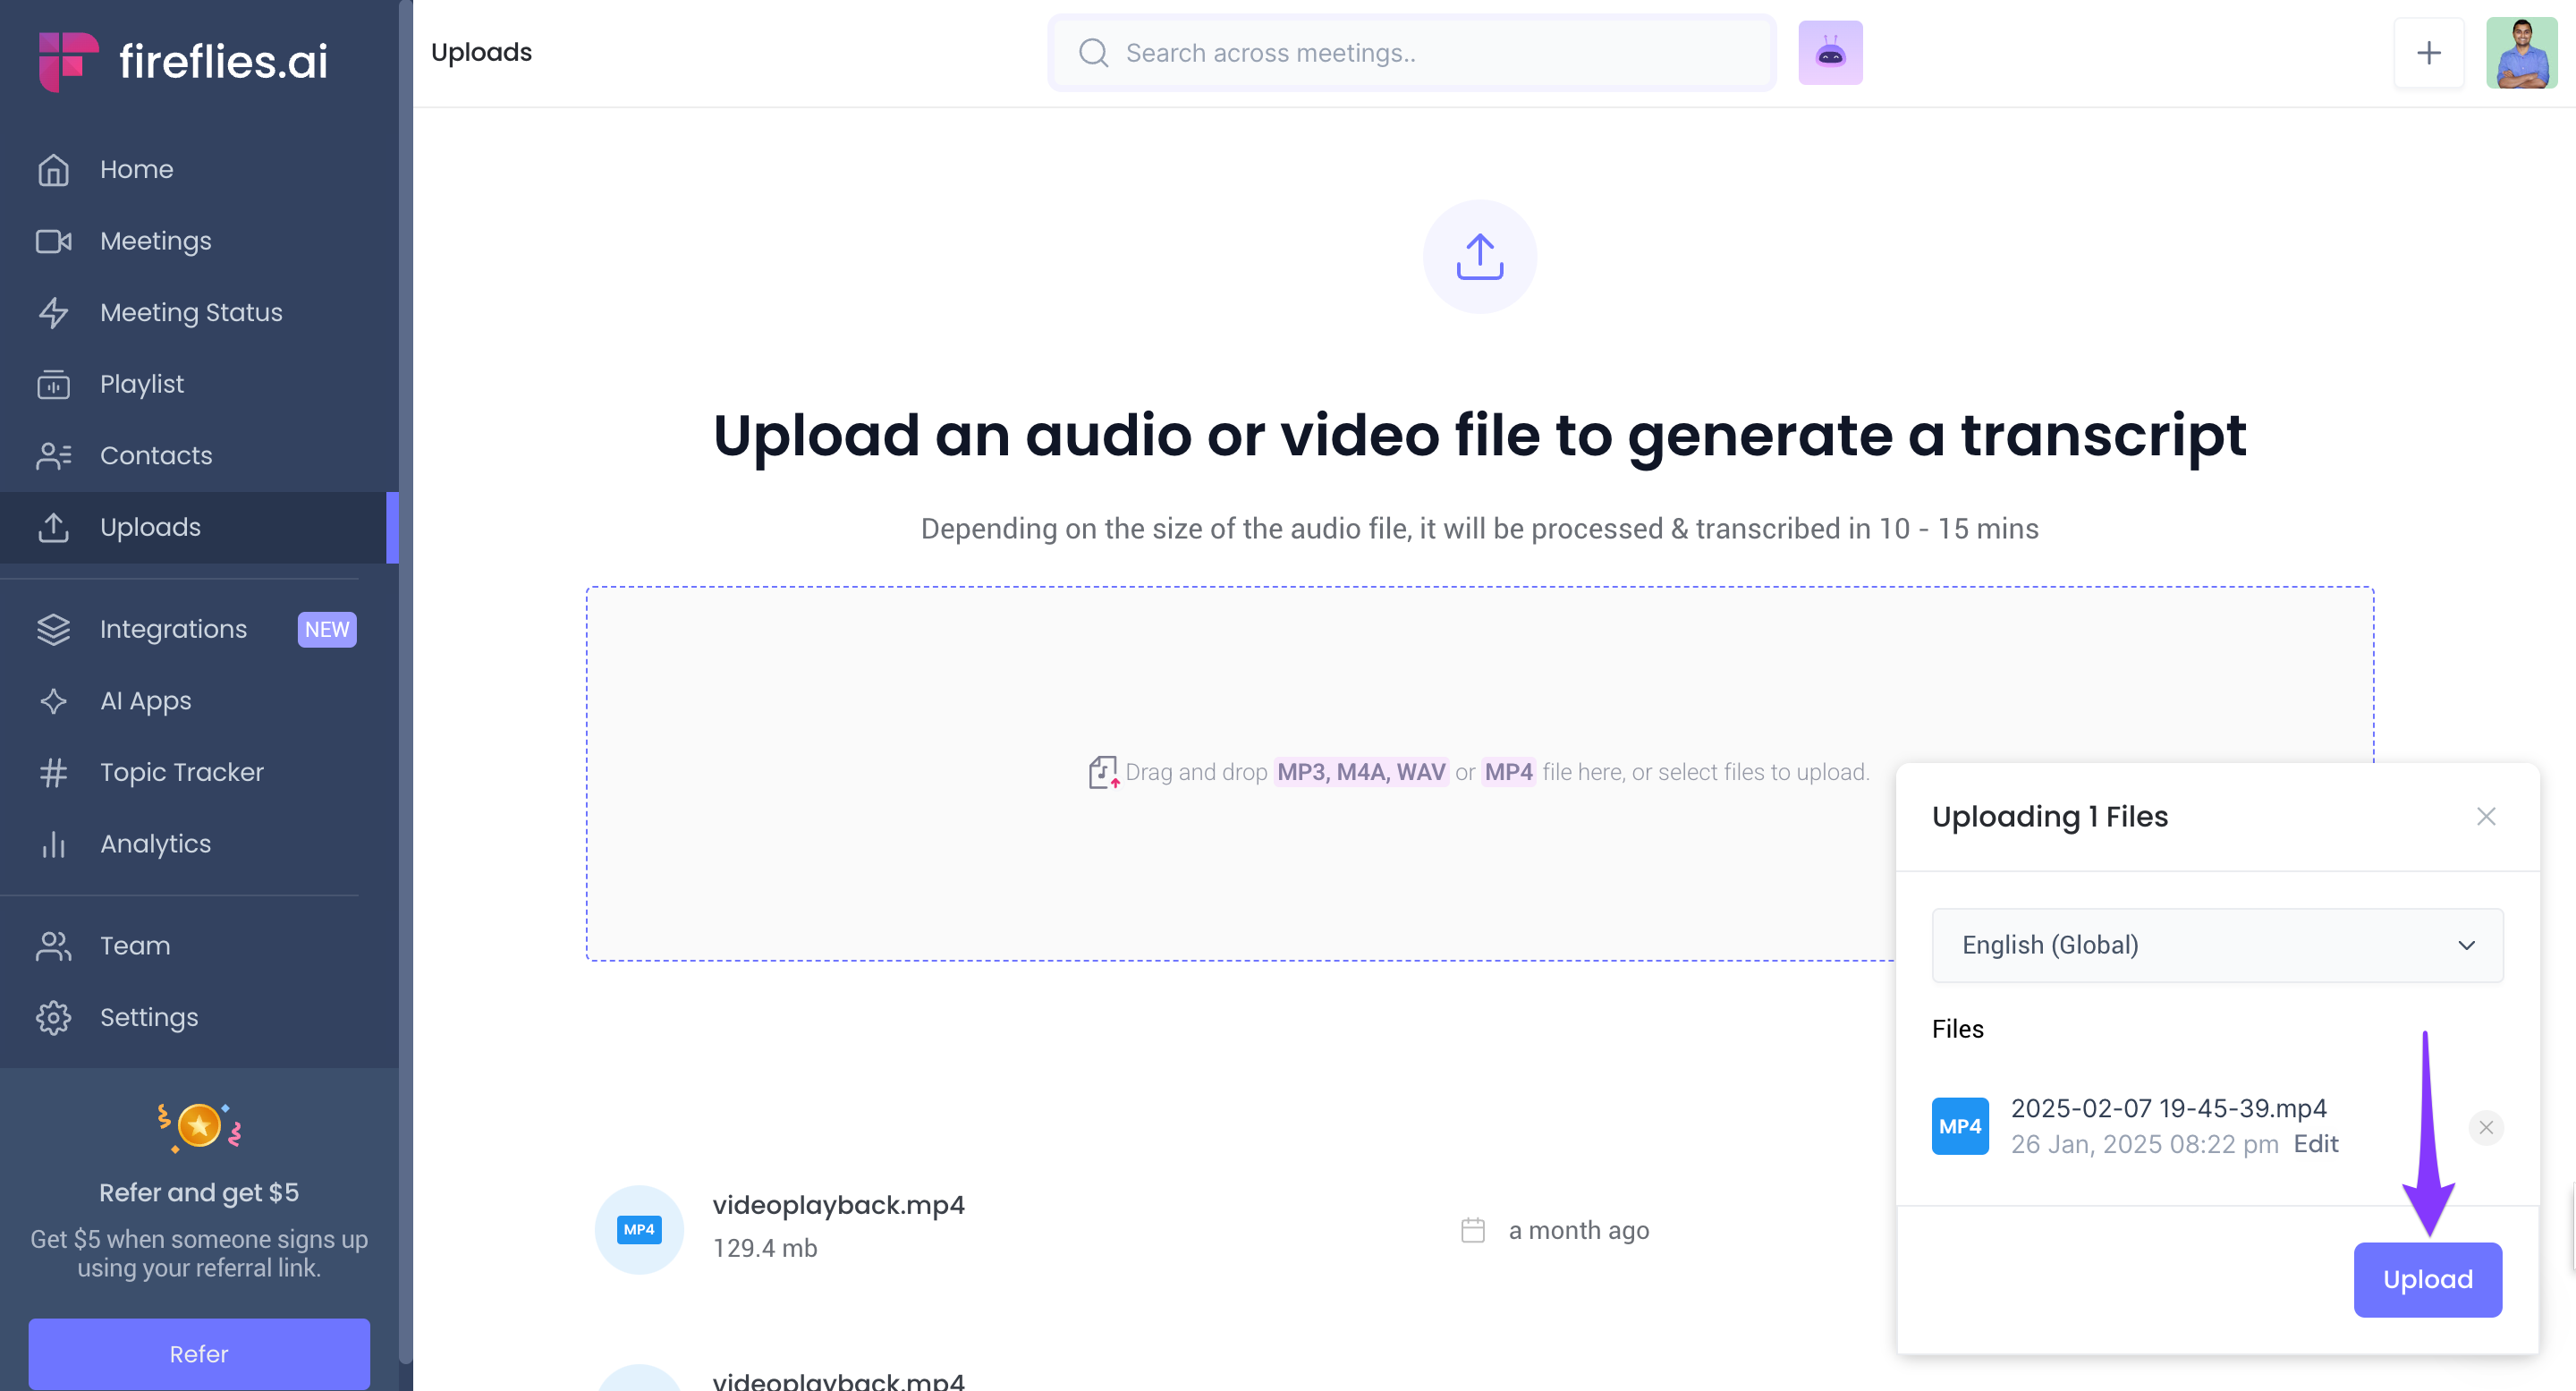This screenshot has height=1391, width=2576.
Task: Remove 2025-02-07 19-45-39.mp4 from upload list
Action: click(x=2485, y=1127)
